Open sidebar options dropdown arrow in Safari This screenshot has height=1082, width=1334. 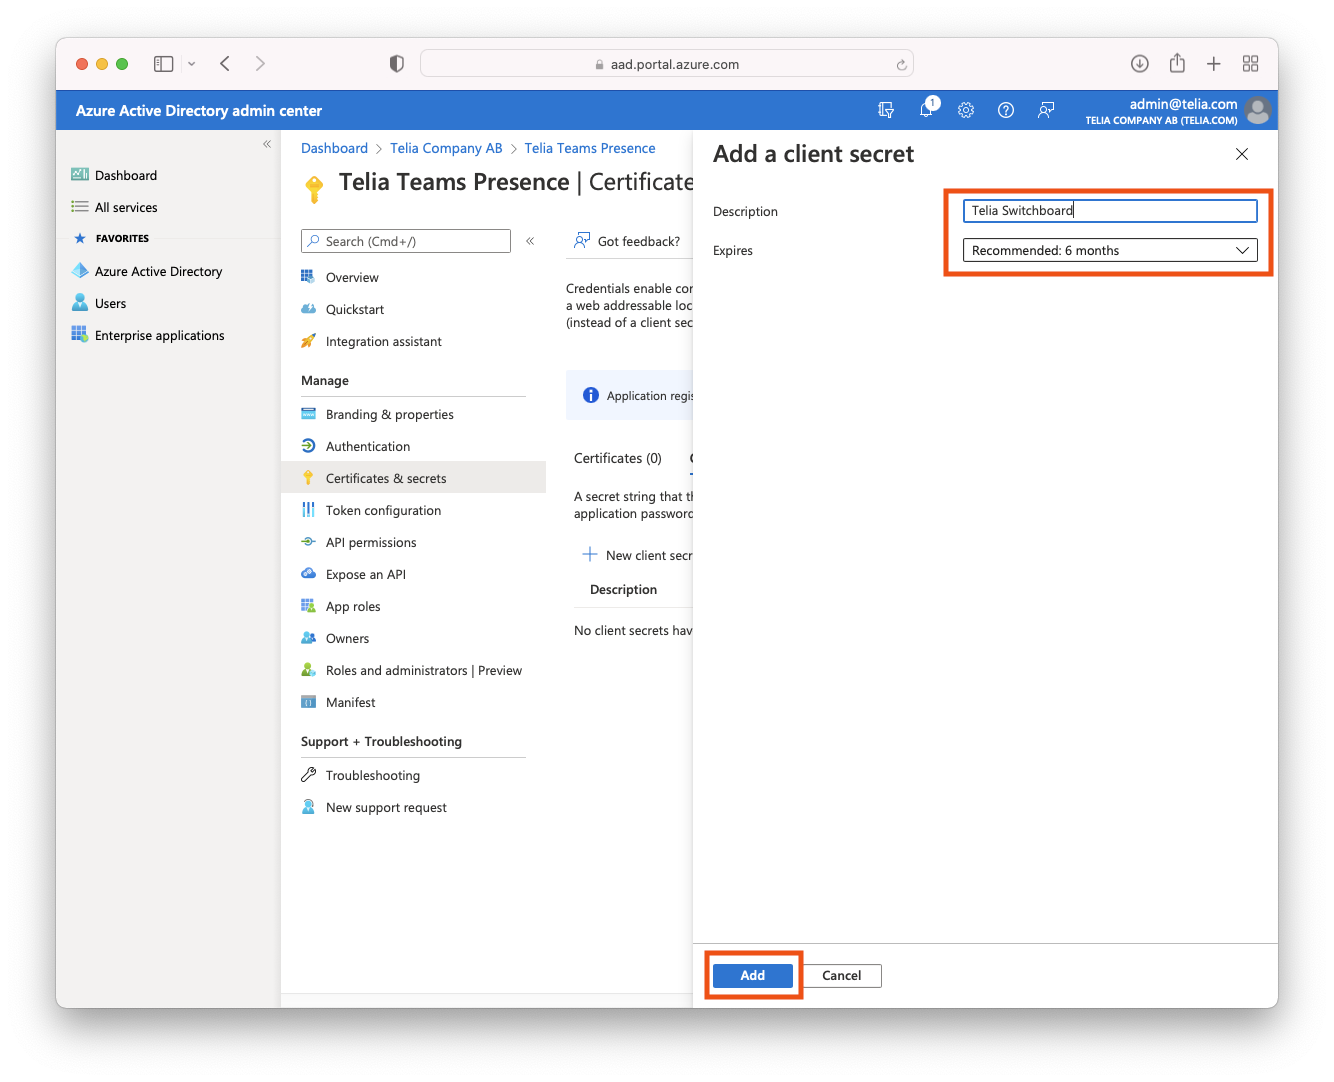pos(191,64)
